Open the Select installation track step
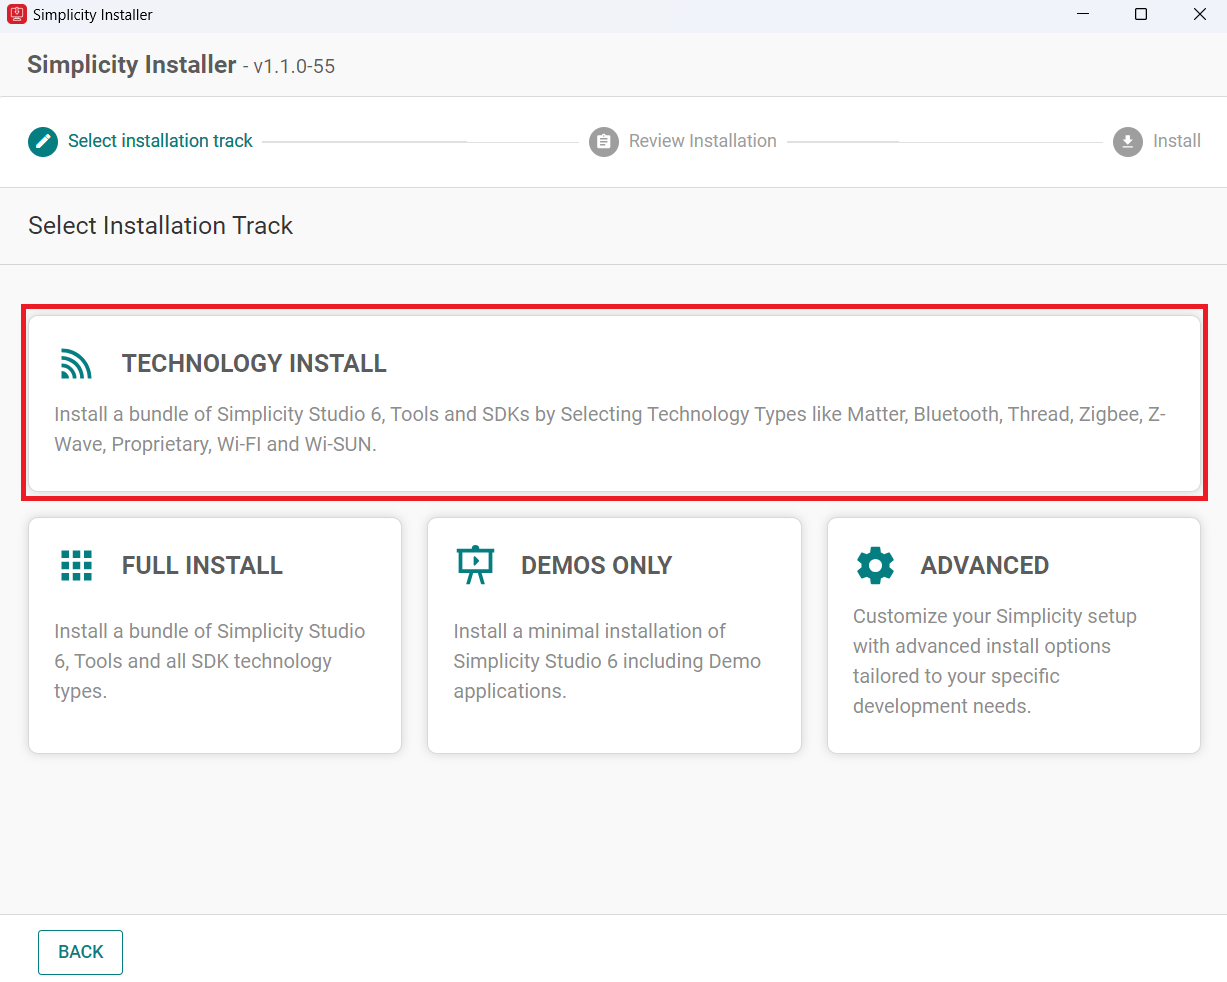This screenshot has height=982, width=1227. [160, 141]
